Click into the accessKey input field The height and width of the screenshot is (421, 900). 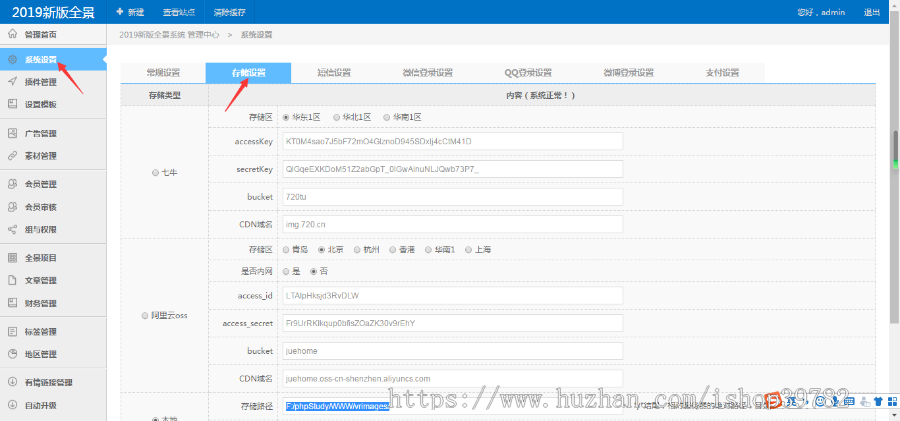point(451,141)
